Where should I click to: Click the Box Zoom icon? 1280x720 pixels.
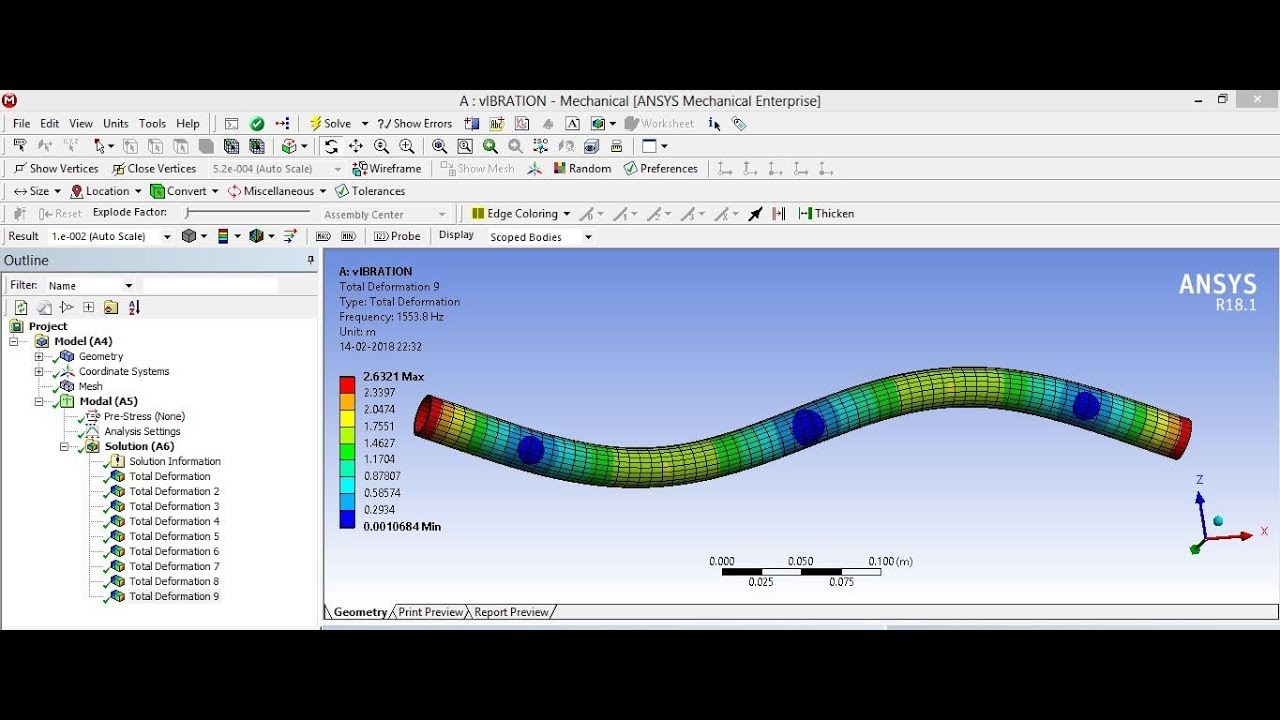406,146
